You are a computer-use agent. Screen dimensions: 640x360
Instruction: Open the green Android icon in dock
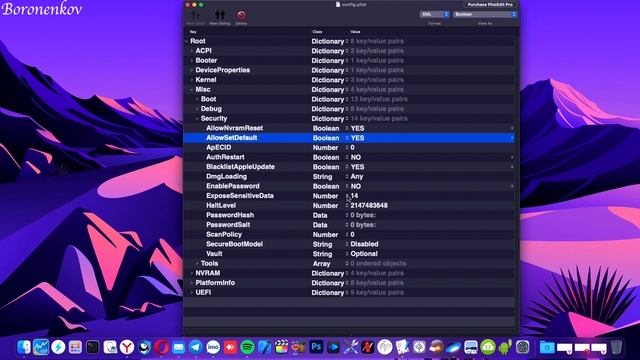(505, 347)
